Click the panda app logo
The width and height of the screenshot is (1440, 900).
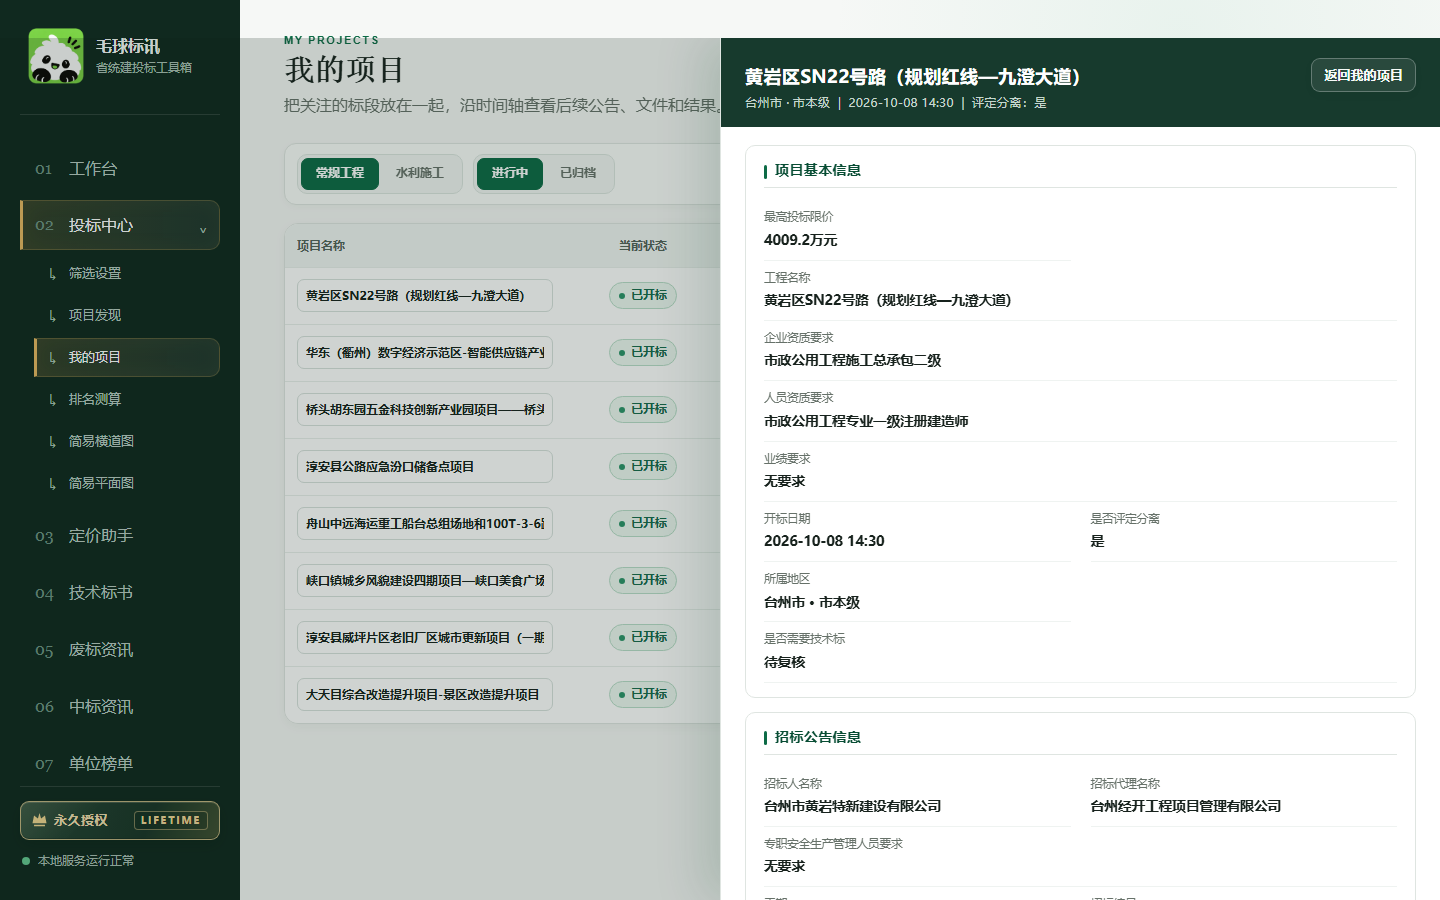[x=56, y=56]
